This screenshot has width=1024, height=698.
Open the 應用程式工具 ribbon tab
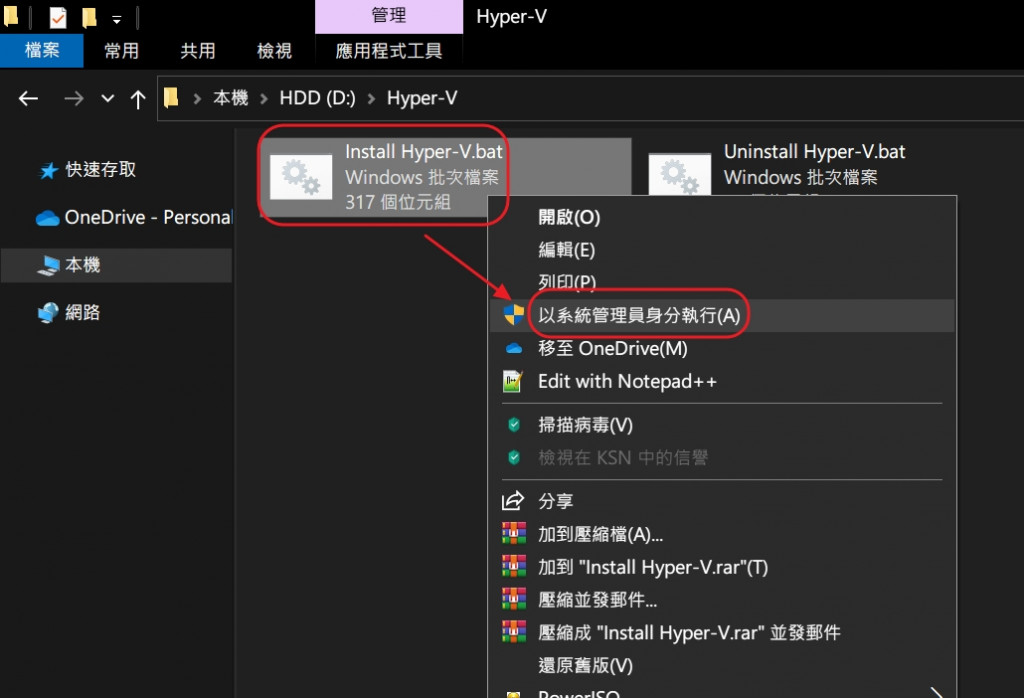click(389, 50)
